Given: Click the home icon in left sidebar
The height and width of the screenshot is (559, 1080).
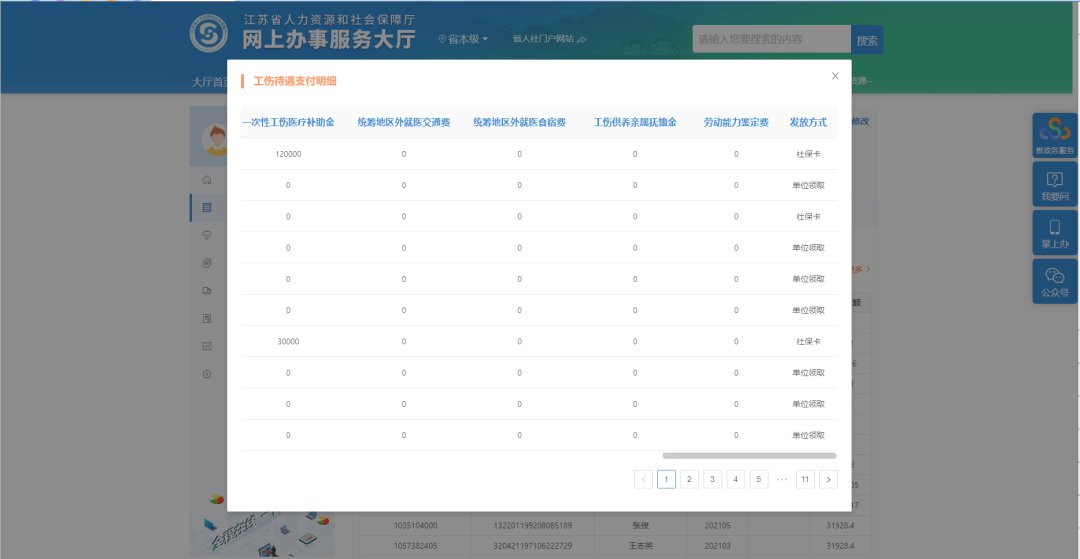Looking at the screenshot, I should click(207, 180).
